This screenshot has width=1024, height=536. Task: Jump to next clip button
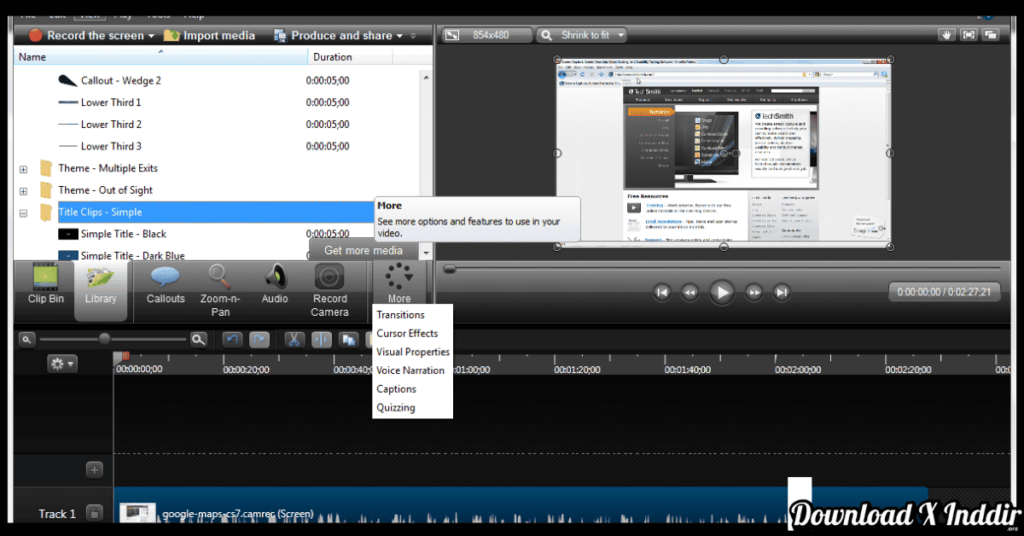tap(782, 292)
